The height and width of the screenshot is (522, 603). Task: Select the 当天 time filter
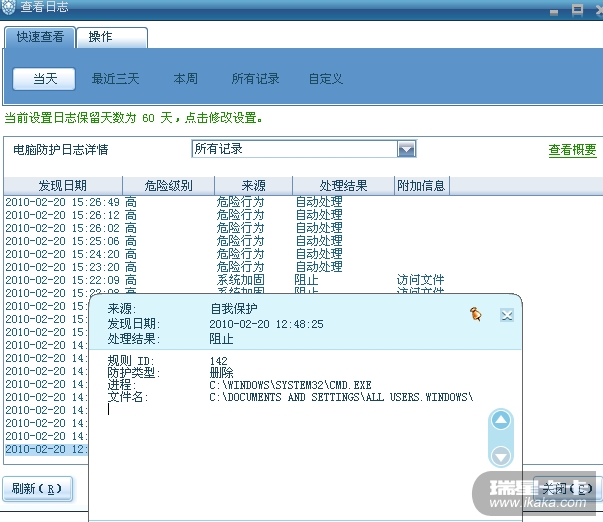coord(44,79)
